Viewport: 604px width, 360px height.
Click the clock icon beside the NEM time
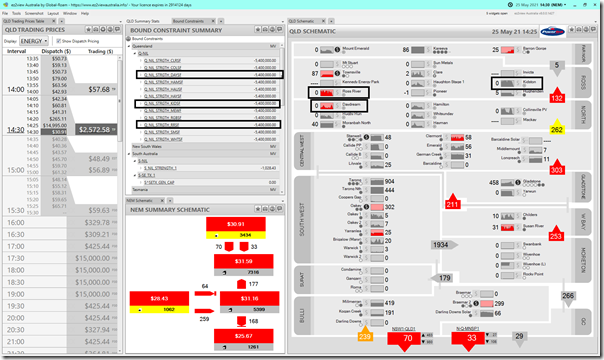510,5
